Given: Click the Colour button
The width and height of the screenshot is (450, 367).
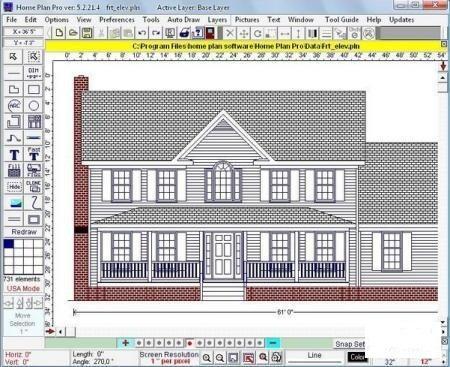Looking at the screenshot, I should 357,357.
